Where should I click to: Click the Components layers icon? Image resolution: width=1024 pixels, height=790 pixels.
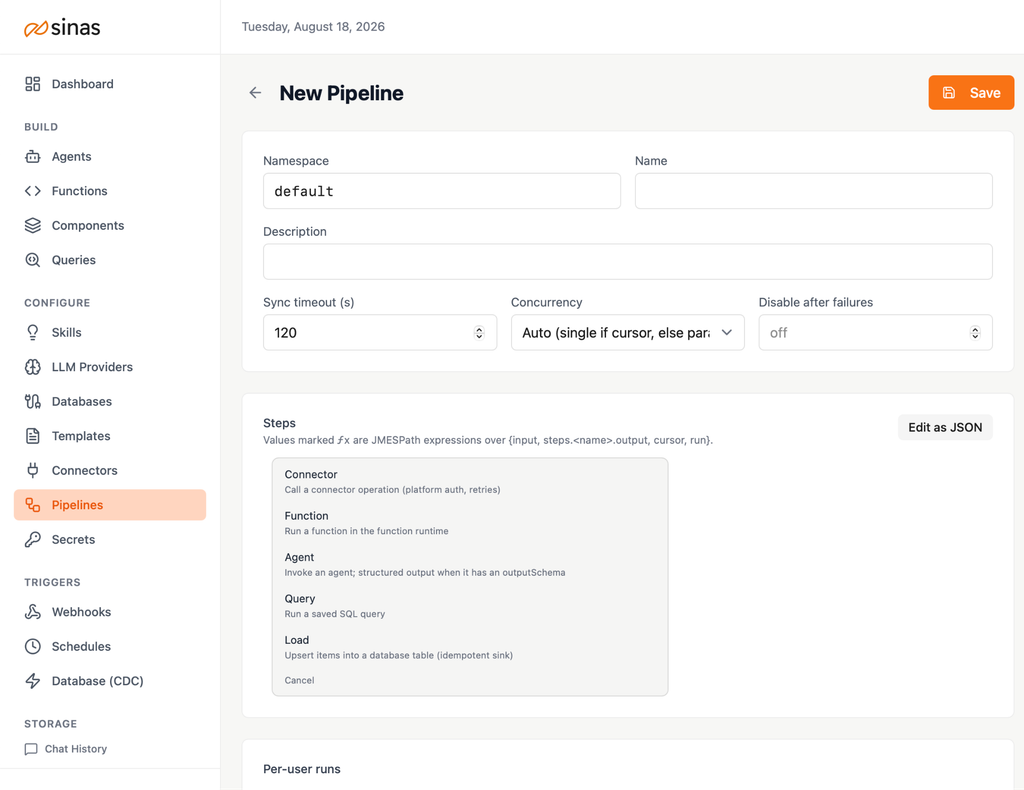click(x=33, y=225)
